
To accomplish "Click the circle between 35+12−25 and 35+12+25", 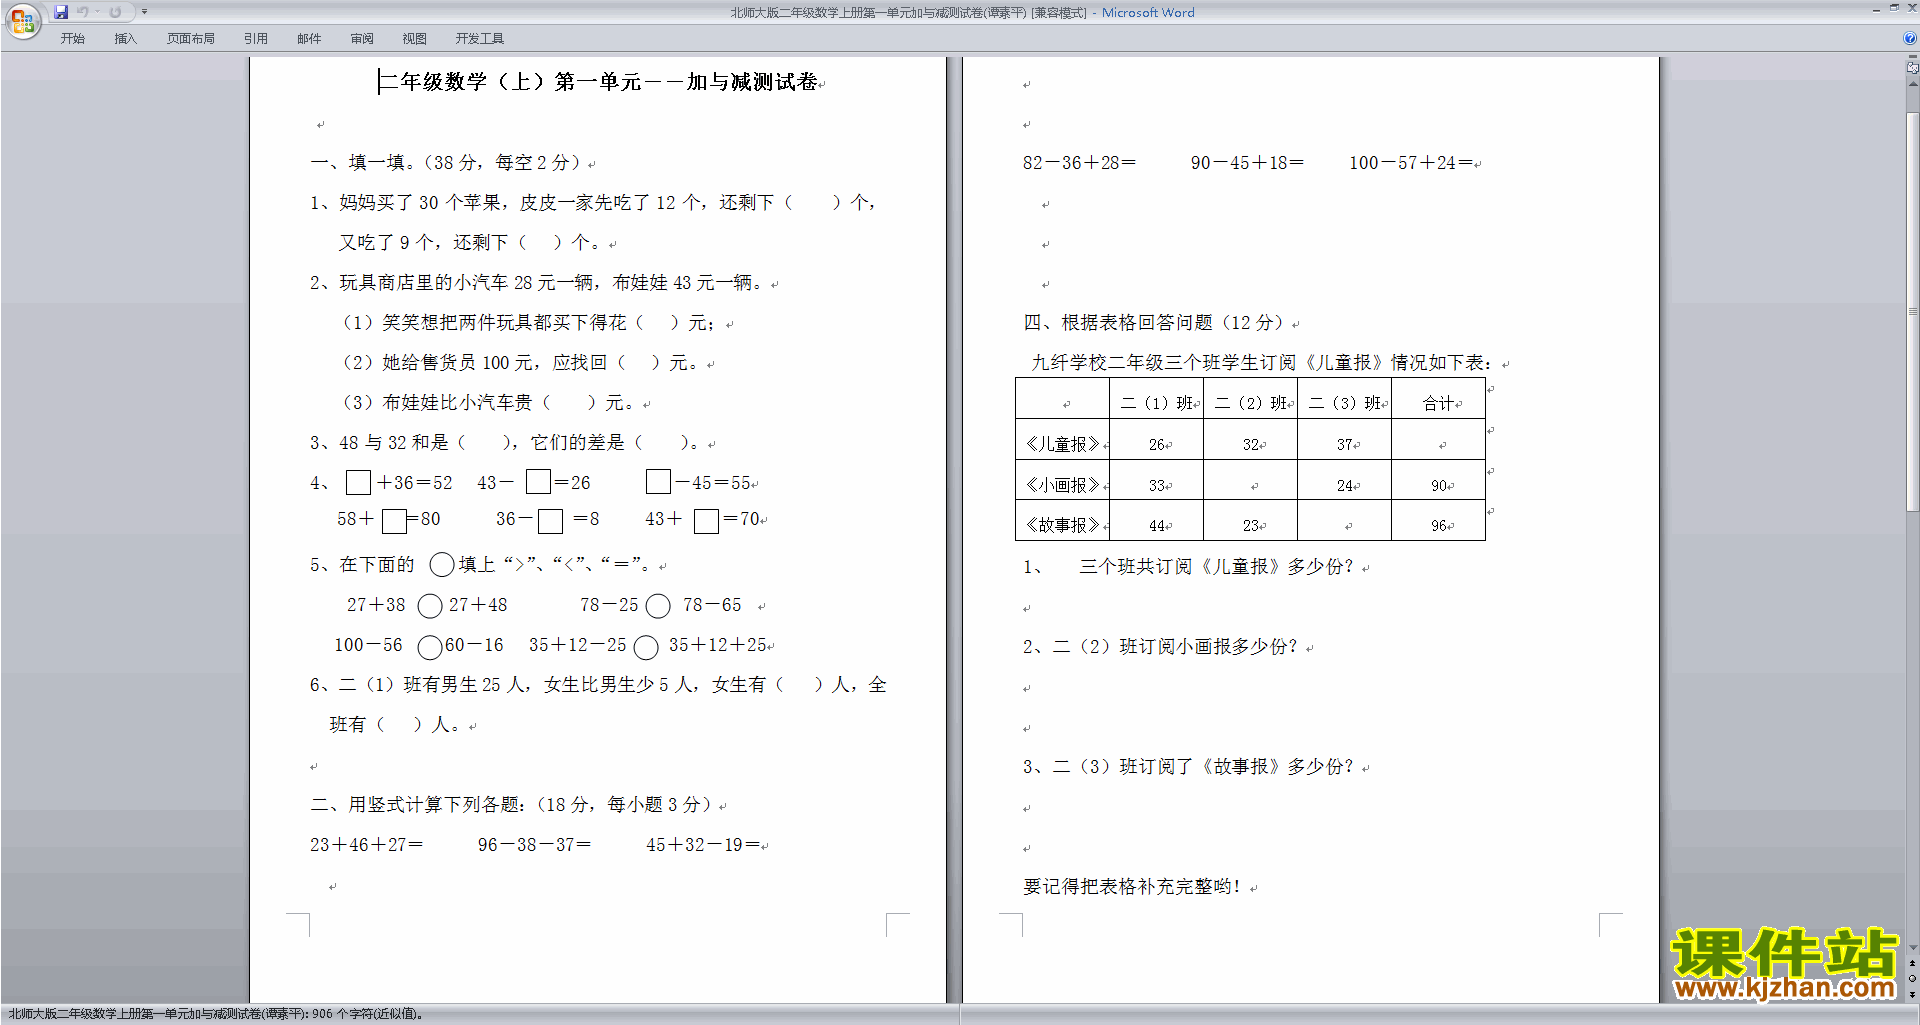I will coord(646,647).
